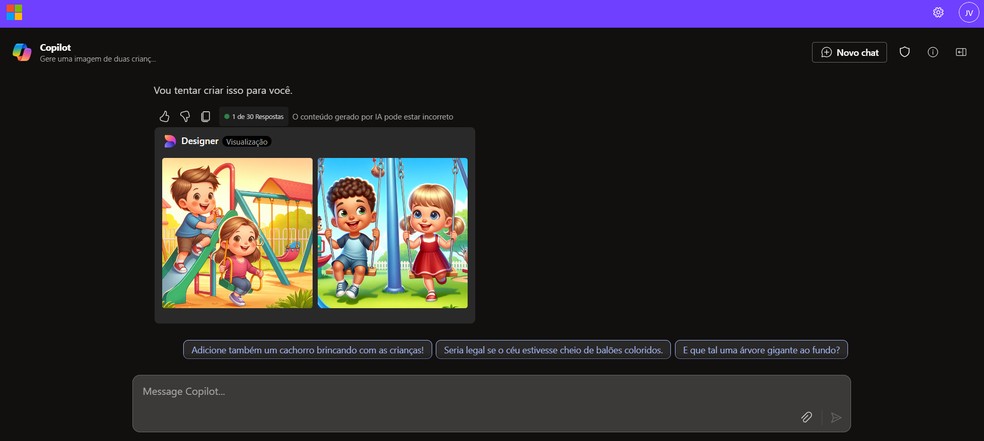Viewport: 984px width, 441px height.
Task: Send the message with the arrow icon
Action: coord(836,417)
